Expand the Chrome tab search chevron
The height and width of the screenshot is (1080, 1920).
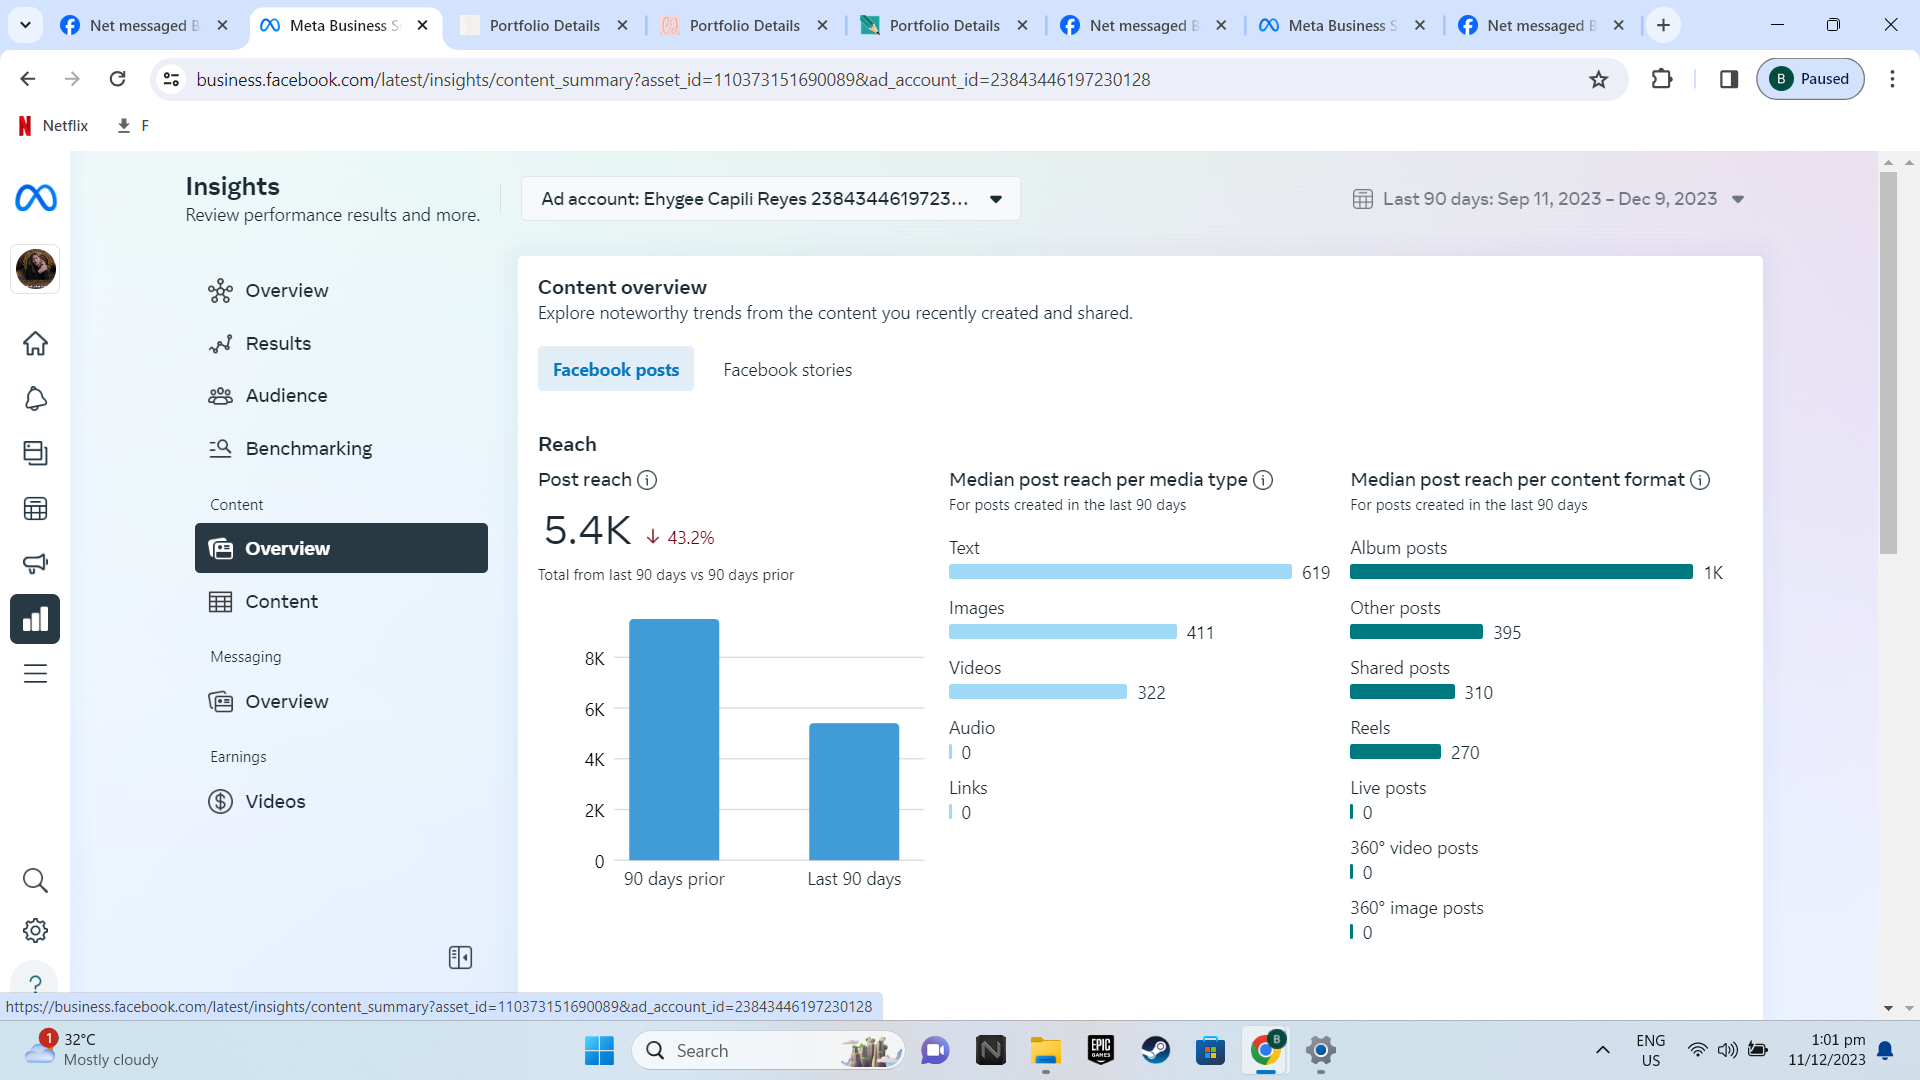click(25, 25)
